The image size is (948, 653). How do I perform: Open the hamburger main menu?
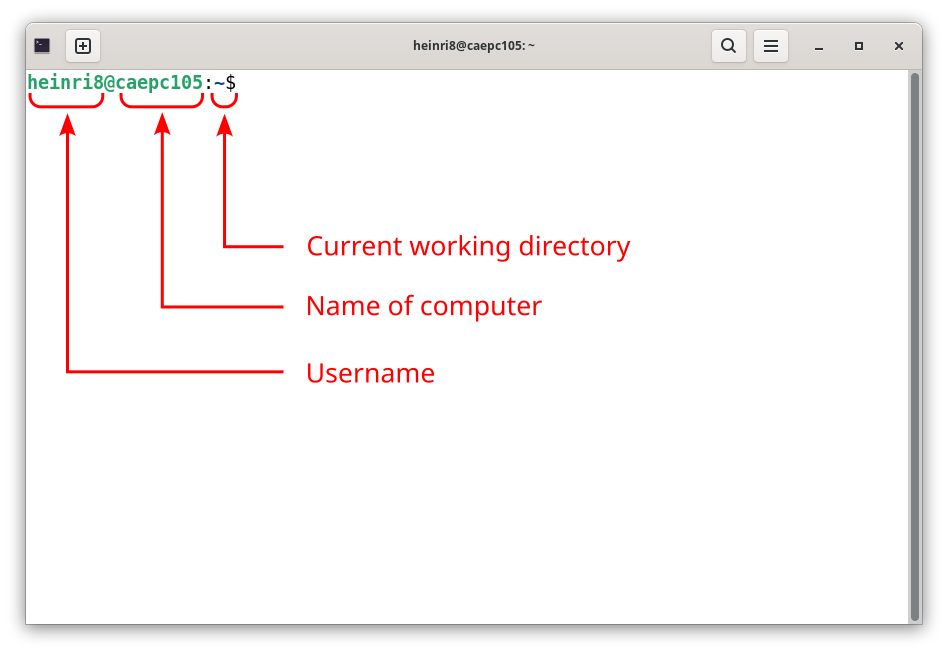pos(770,46)
